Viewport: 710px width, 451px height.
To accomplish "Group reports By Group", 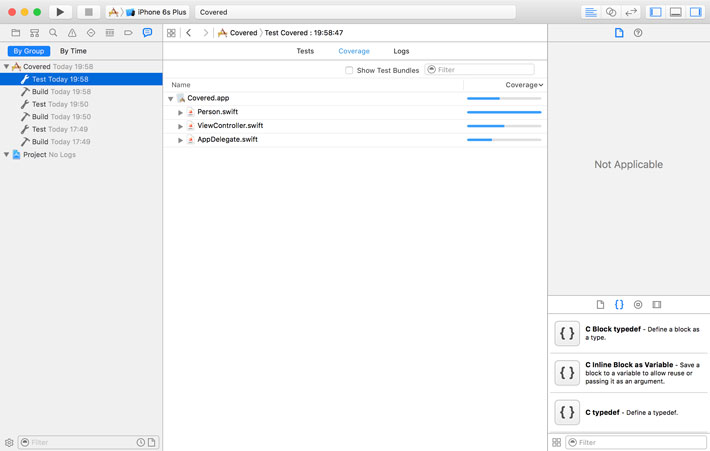I will tap(29, 51).
